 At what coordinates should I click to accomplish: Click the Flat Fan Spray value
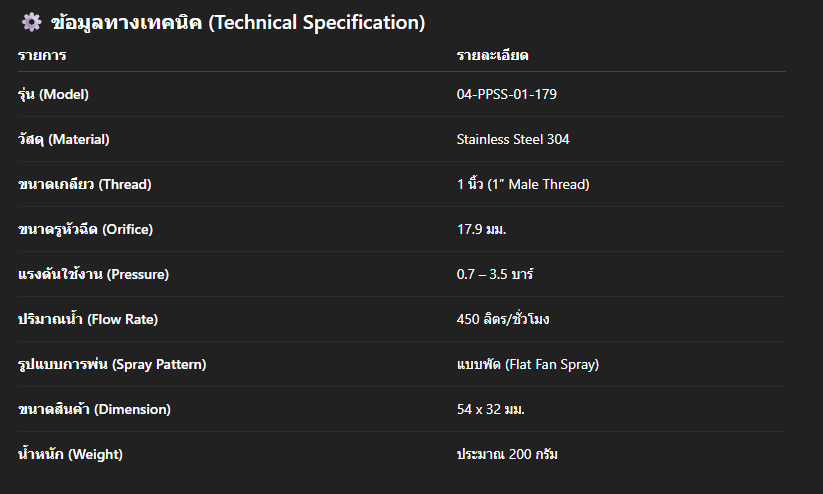point(527,365)
